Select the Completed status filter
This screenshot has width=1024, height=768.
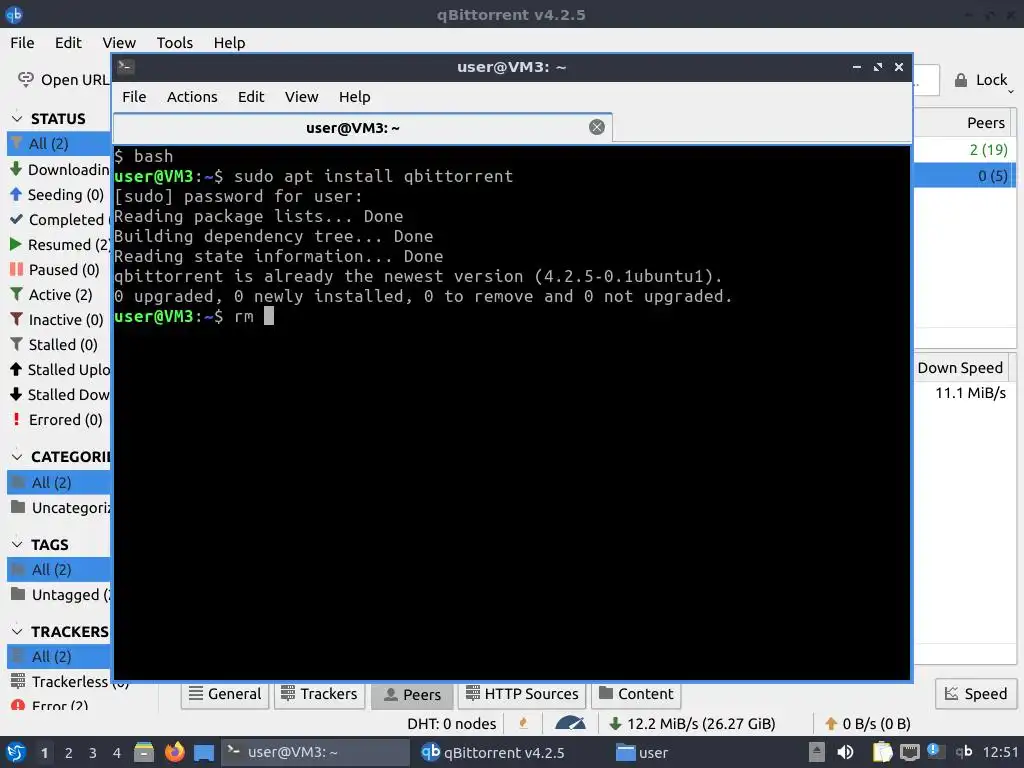coord(59,219)
